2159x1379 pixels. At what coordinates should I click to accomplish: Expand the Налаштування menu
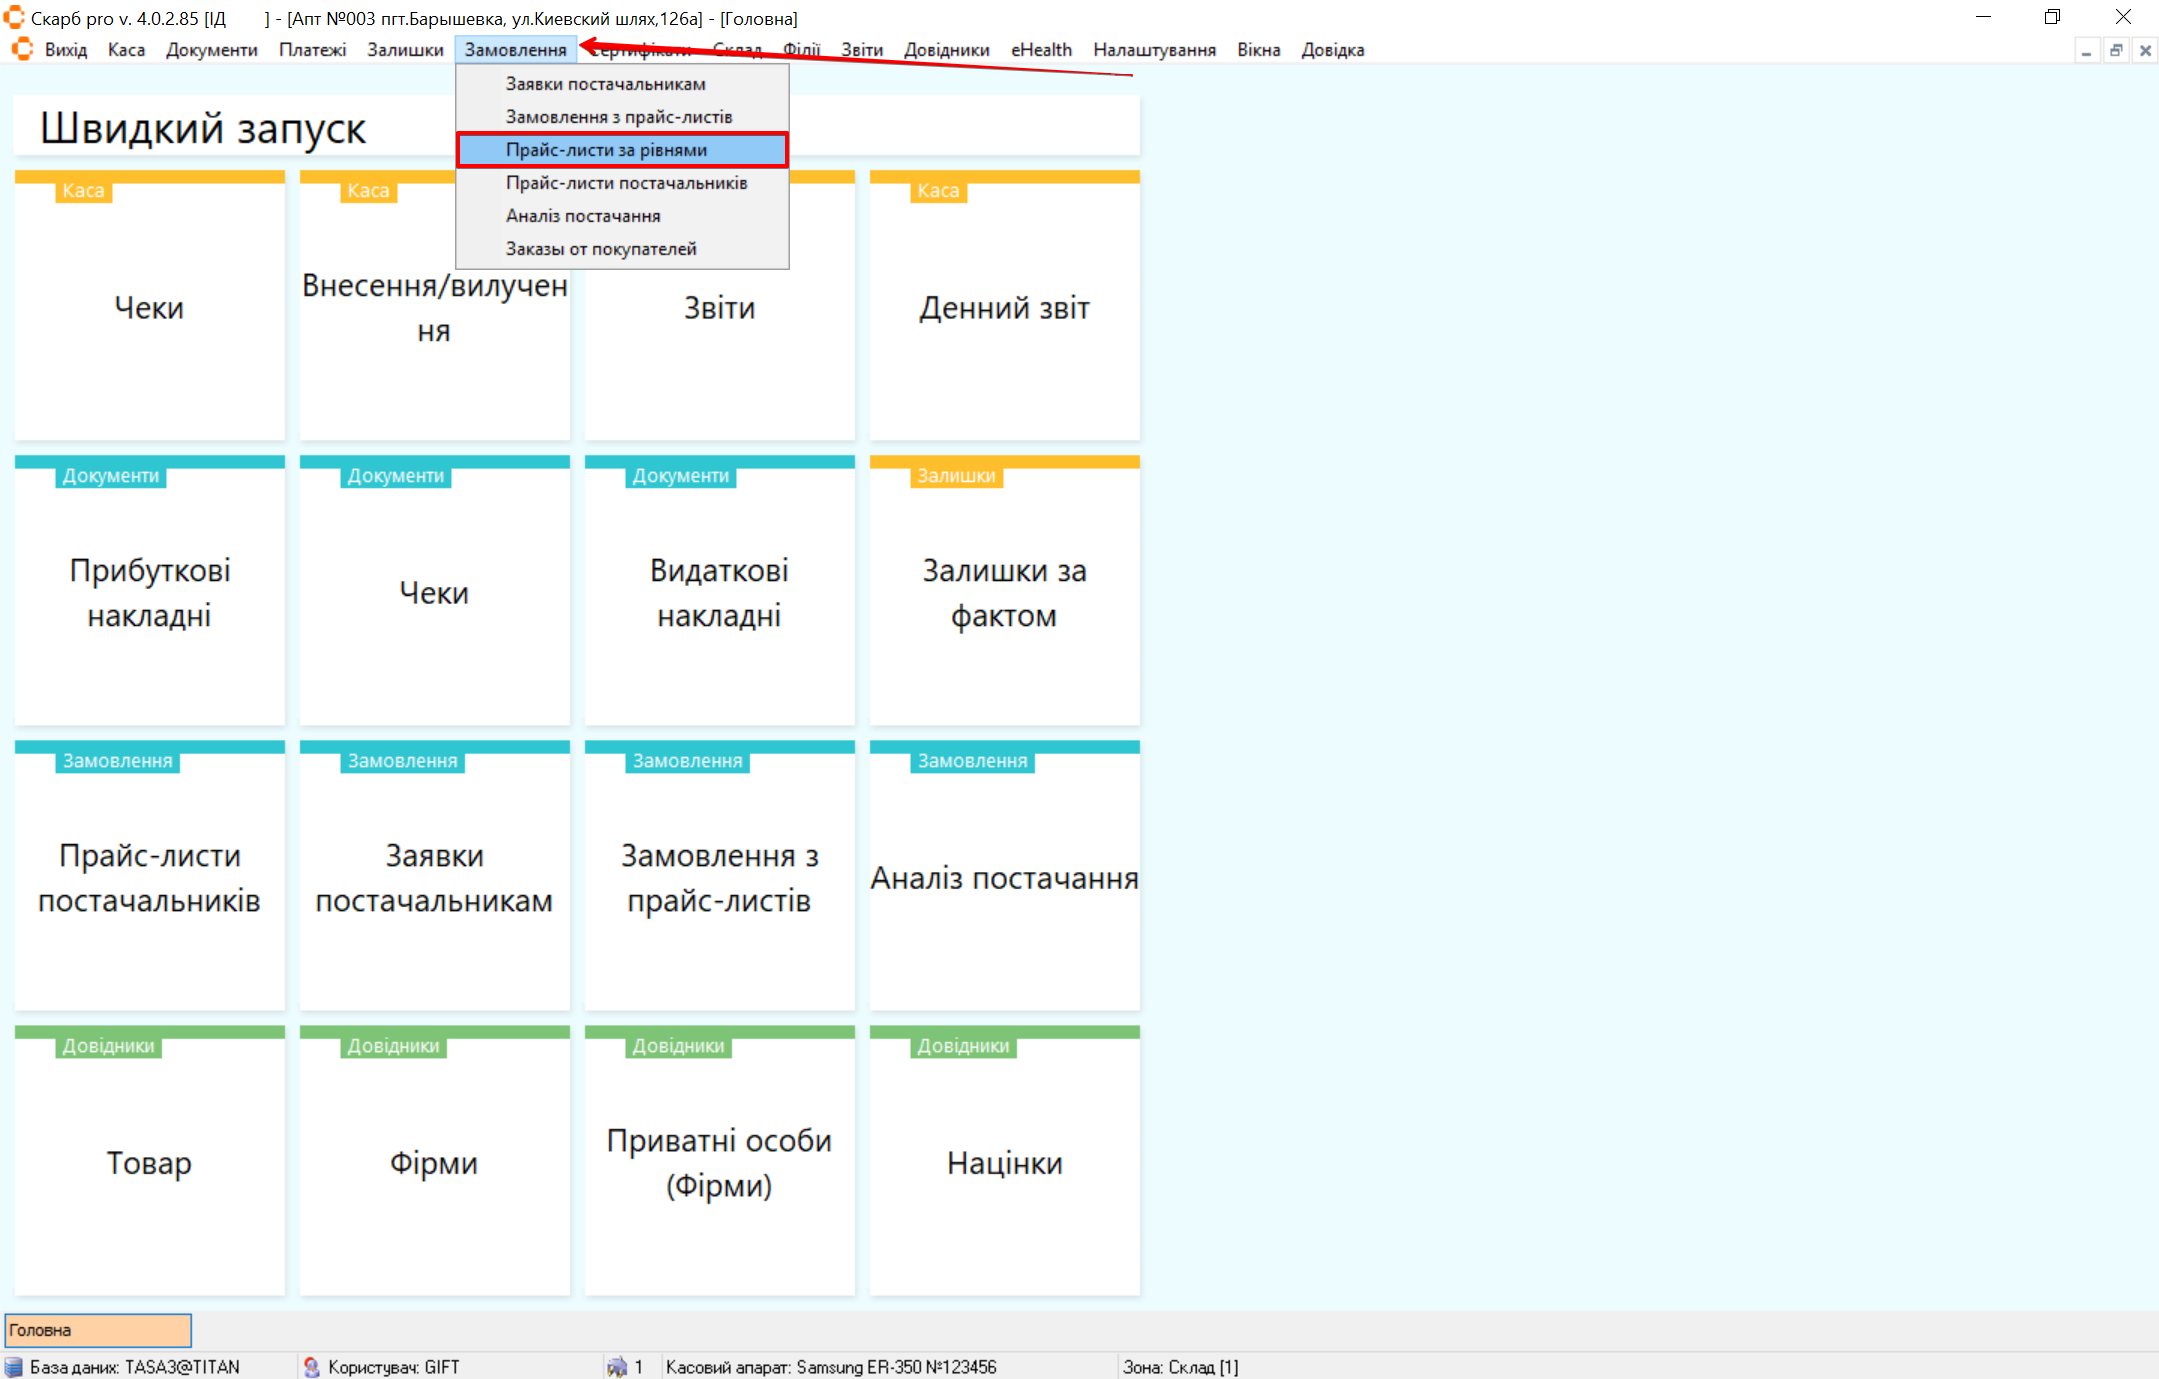(x=1154, y=50)
